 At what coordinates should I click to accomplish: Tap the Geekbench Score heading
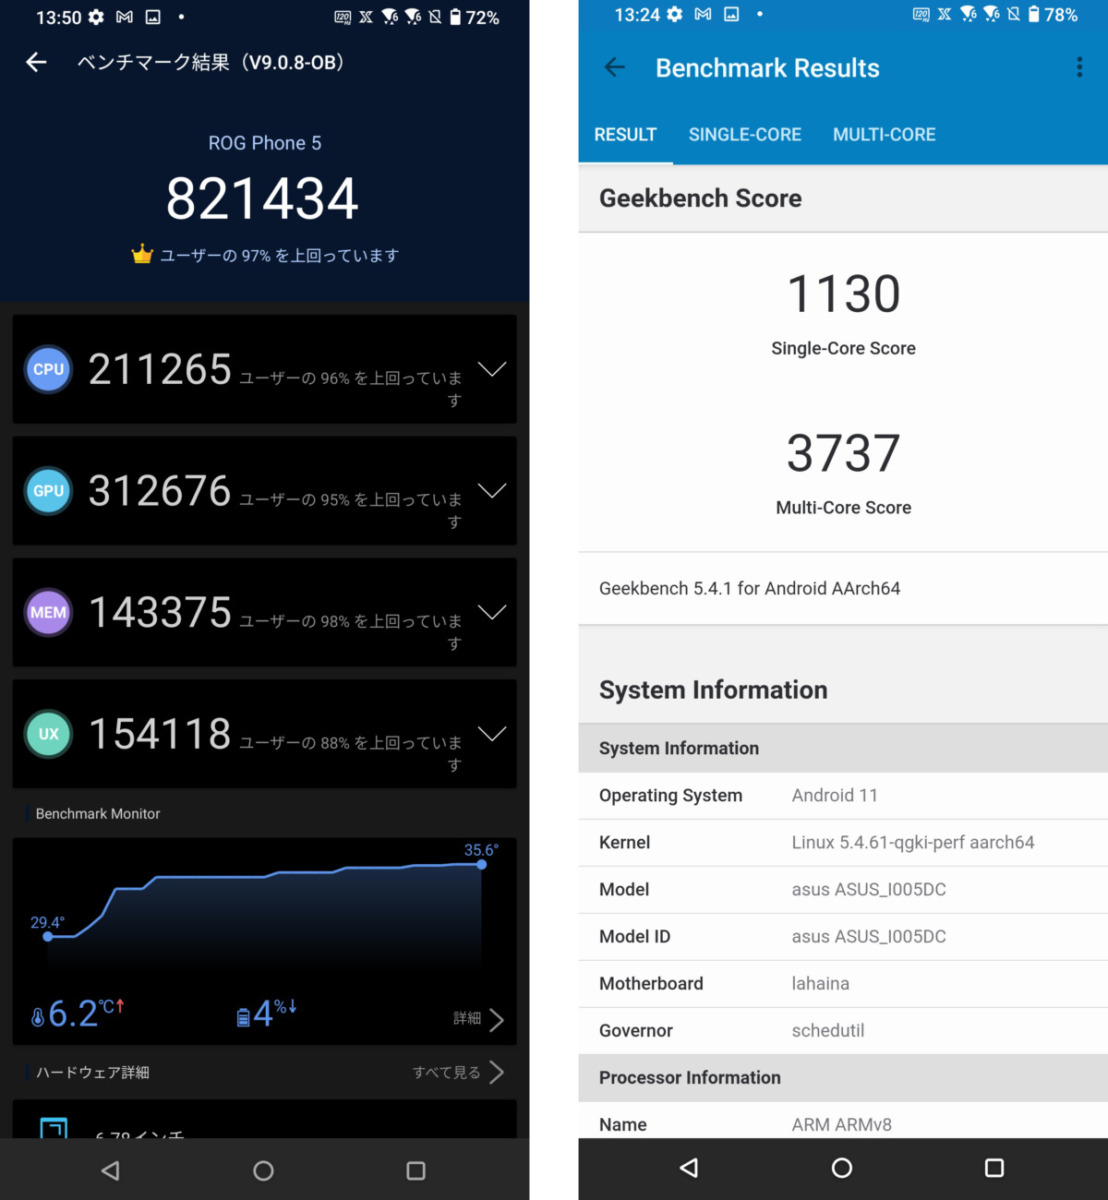tap(700, 198)
